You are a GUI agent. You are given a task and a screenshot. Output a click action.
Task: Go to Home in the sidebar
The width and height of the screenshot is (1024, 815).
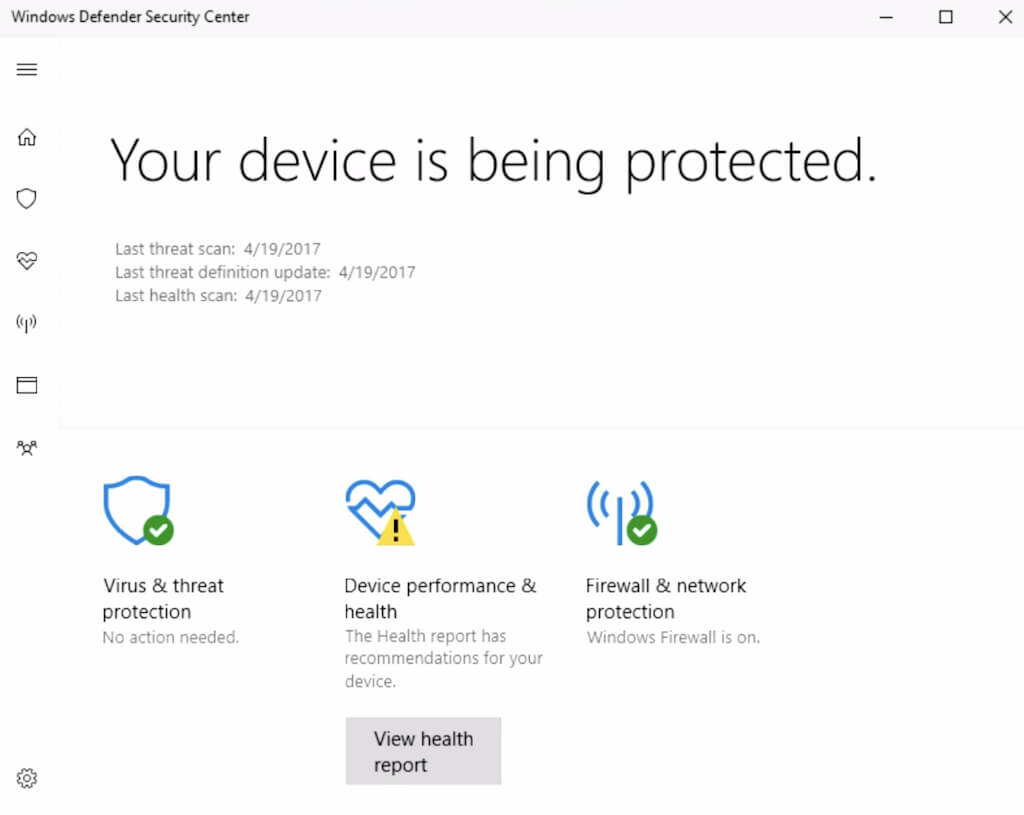(x=27, y=137)
